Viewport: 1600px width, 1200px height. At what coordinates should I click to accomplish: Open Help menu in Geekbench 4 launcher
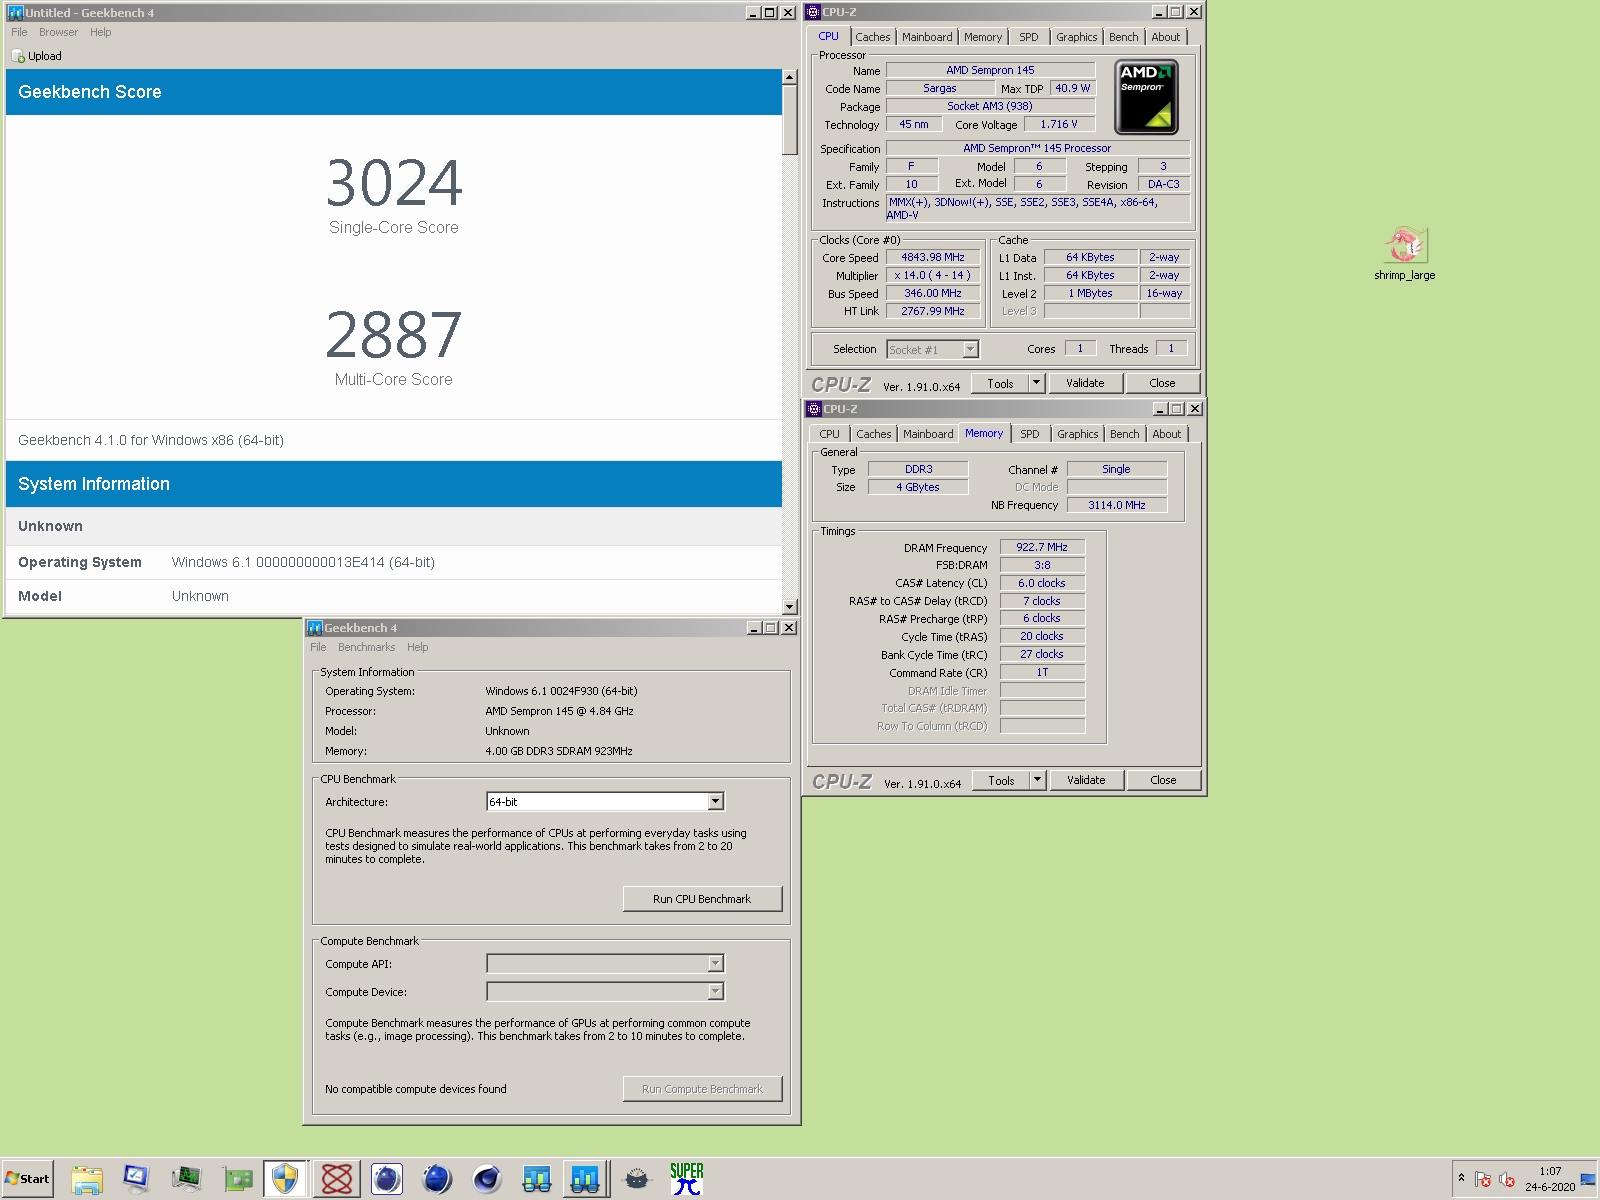pyautogui.click(x=418, y=647)
